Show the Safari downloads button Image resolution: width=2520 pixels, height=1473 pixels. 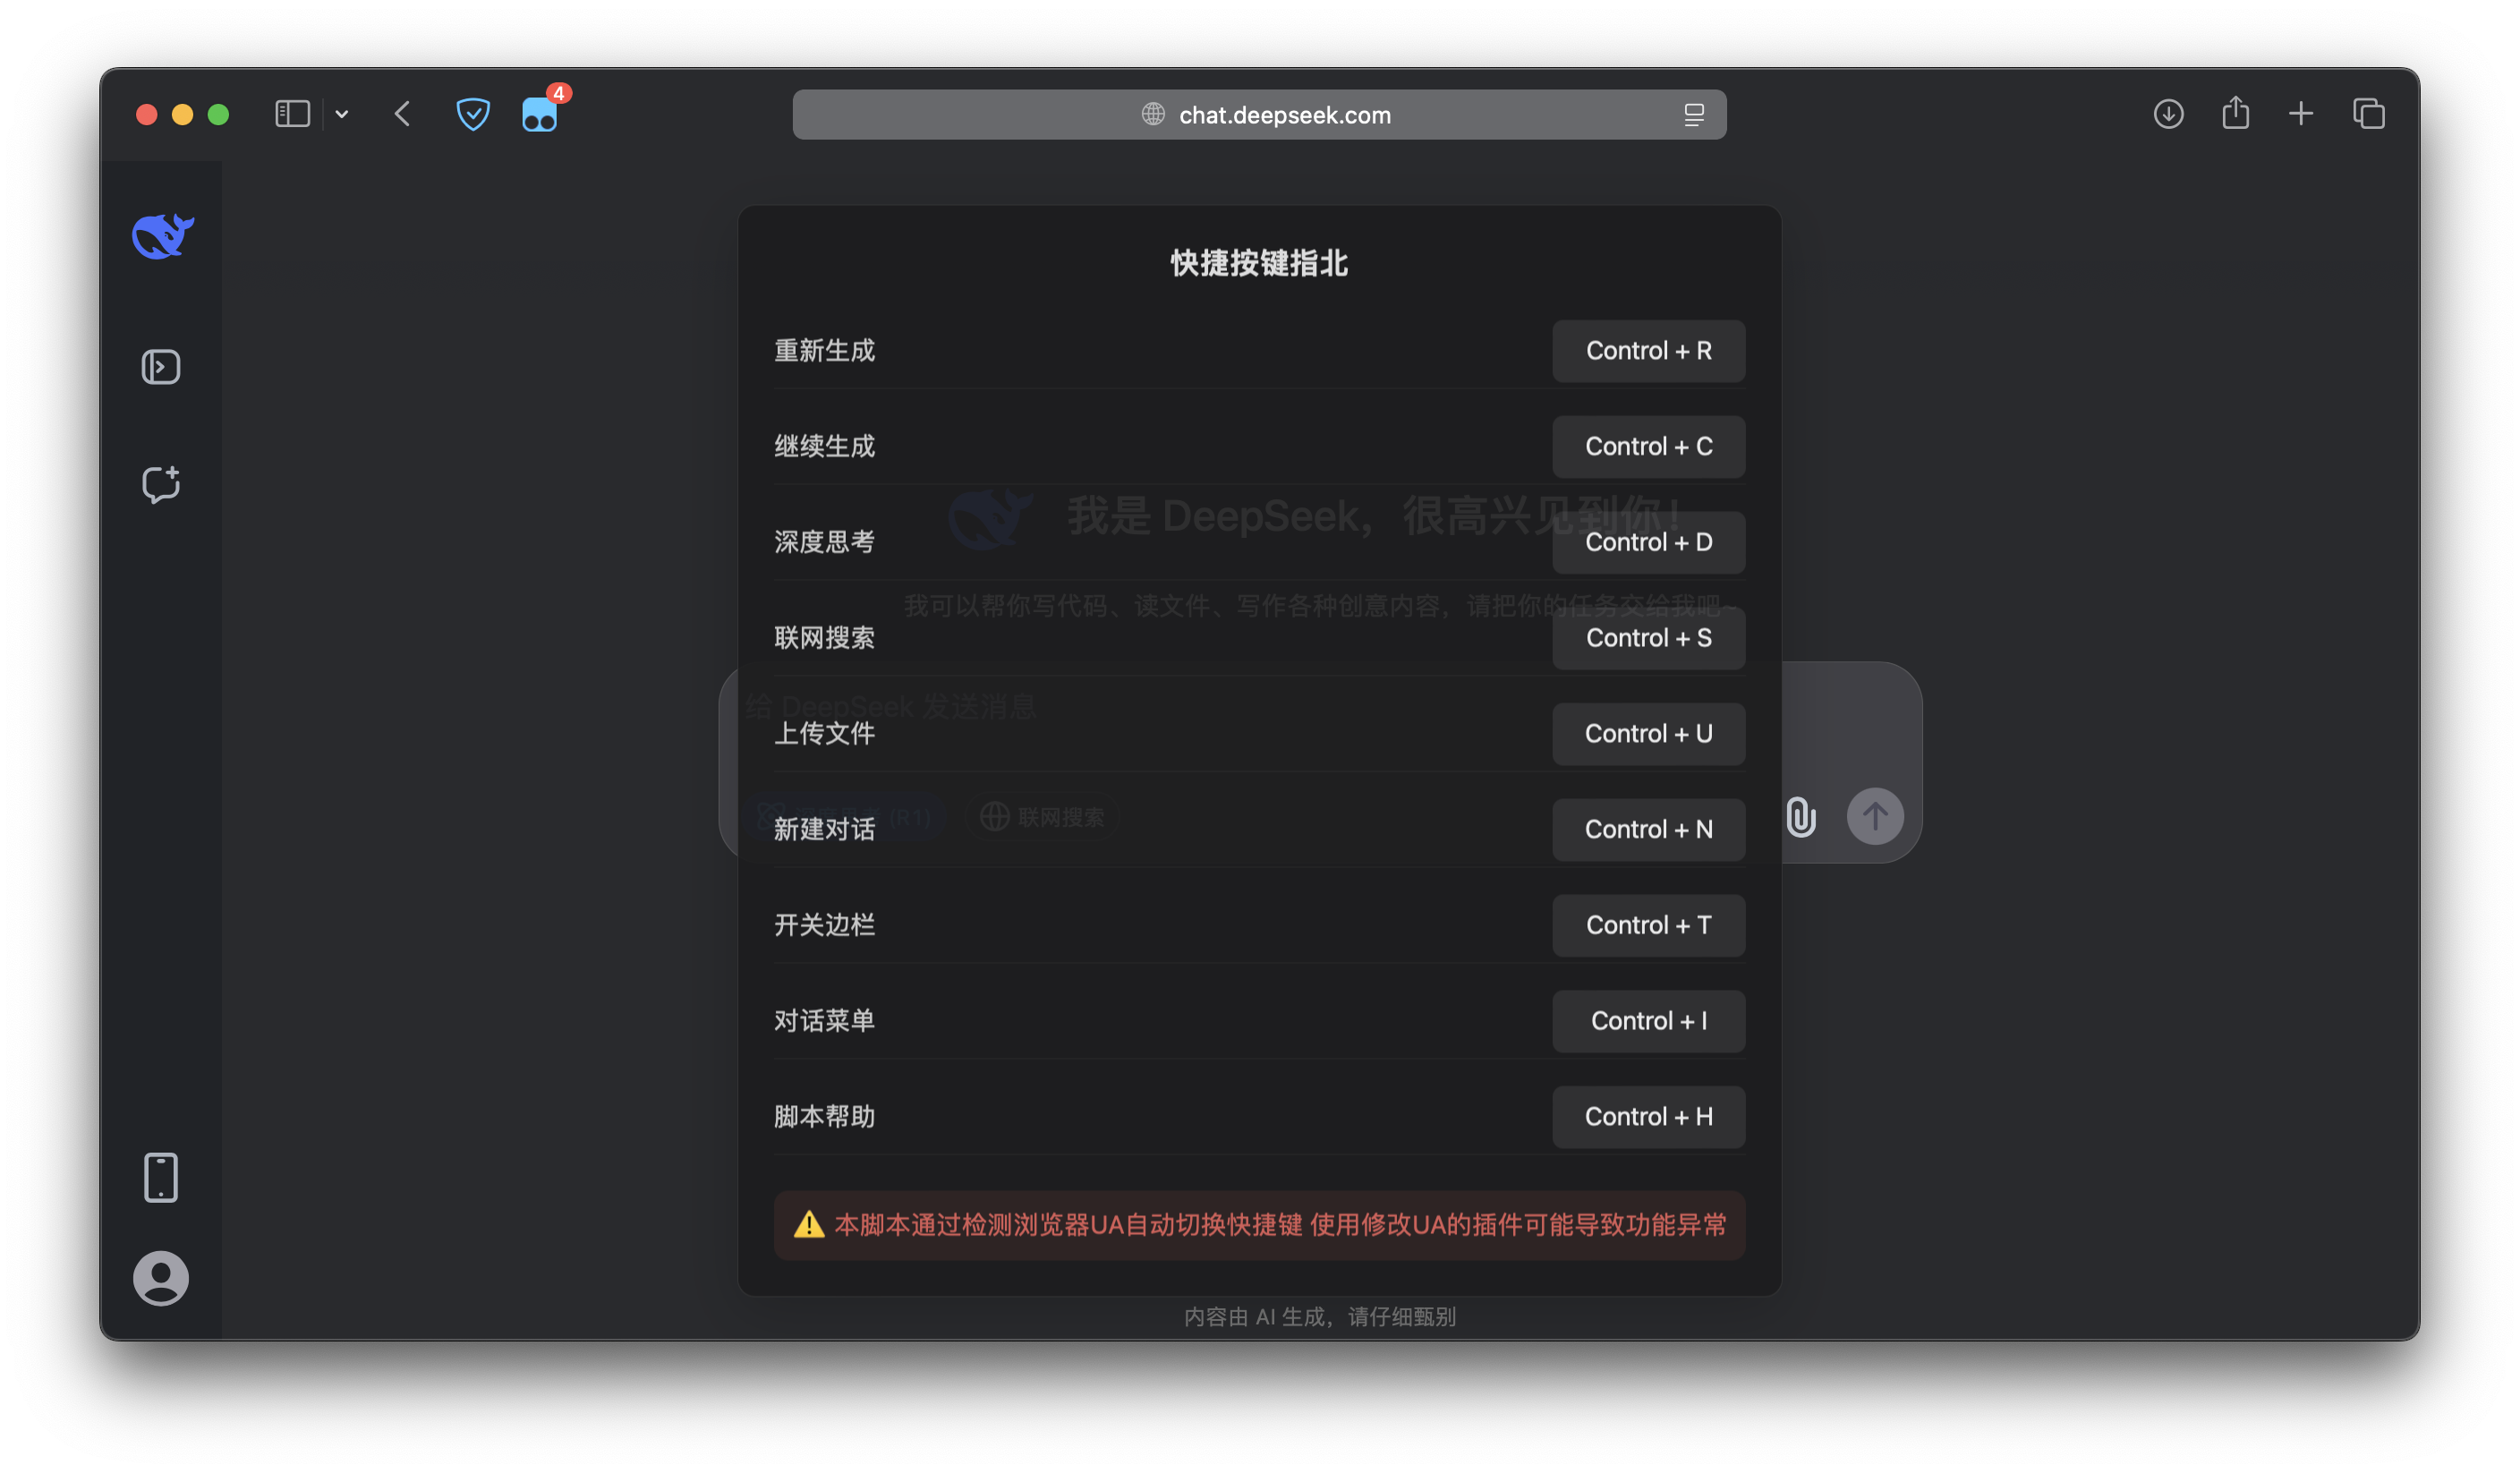(2168, 114)
